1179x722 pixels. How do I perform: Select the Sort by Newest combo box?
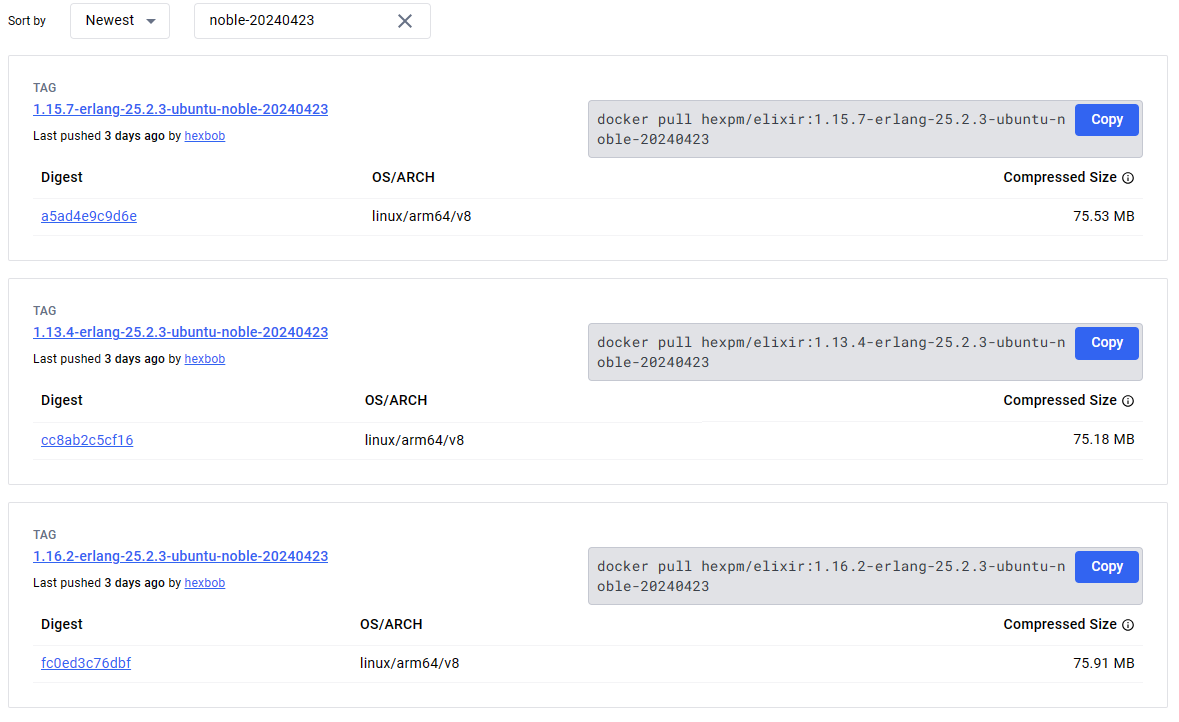click(x=120, y=20)
